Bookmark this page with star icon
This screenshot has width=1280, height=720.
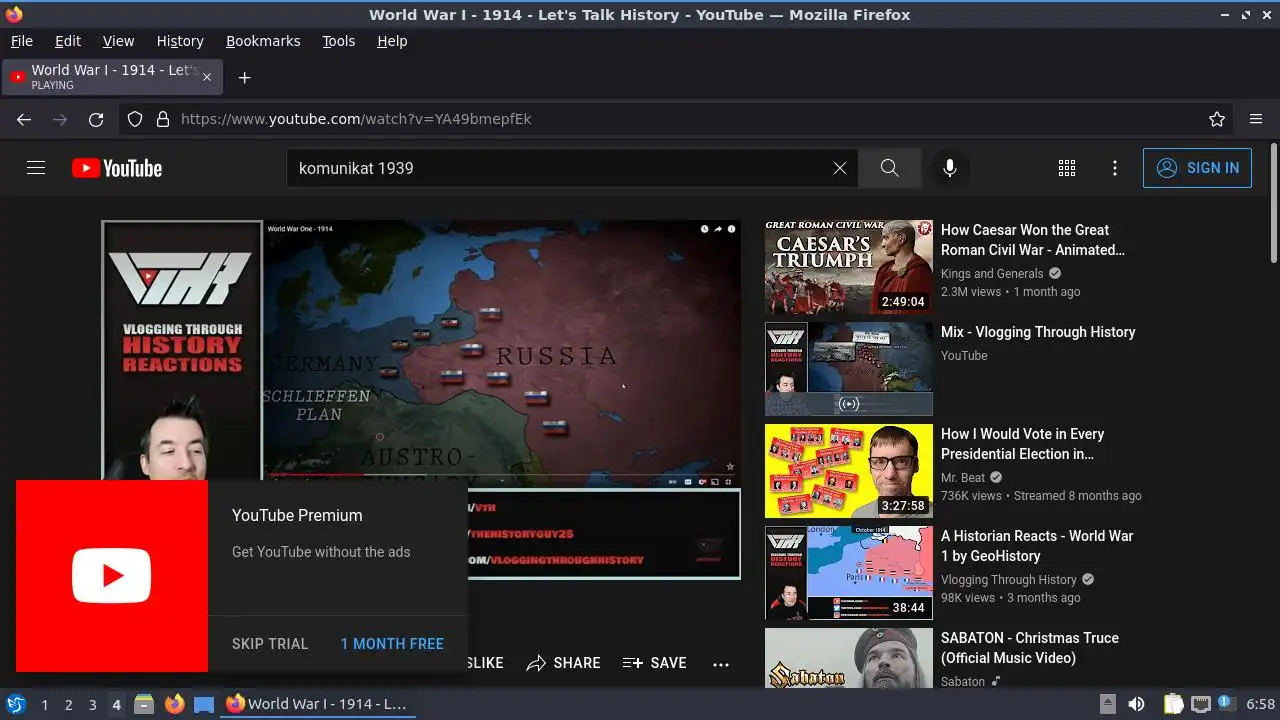[x=1217, y=119]
